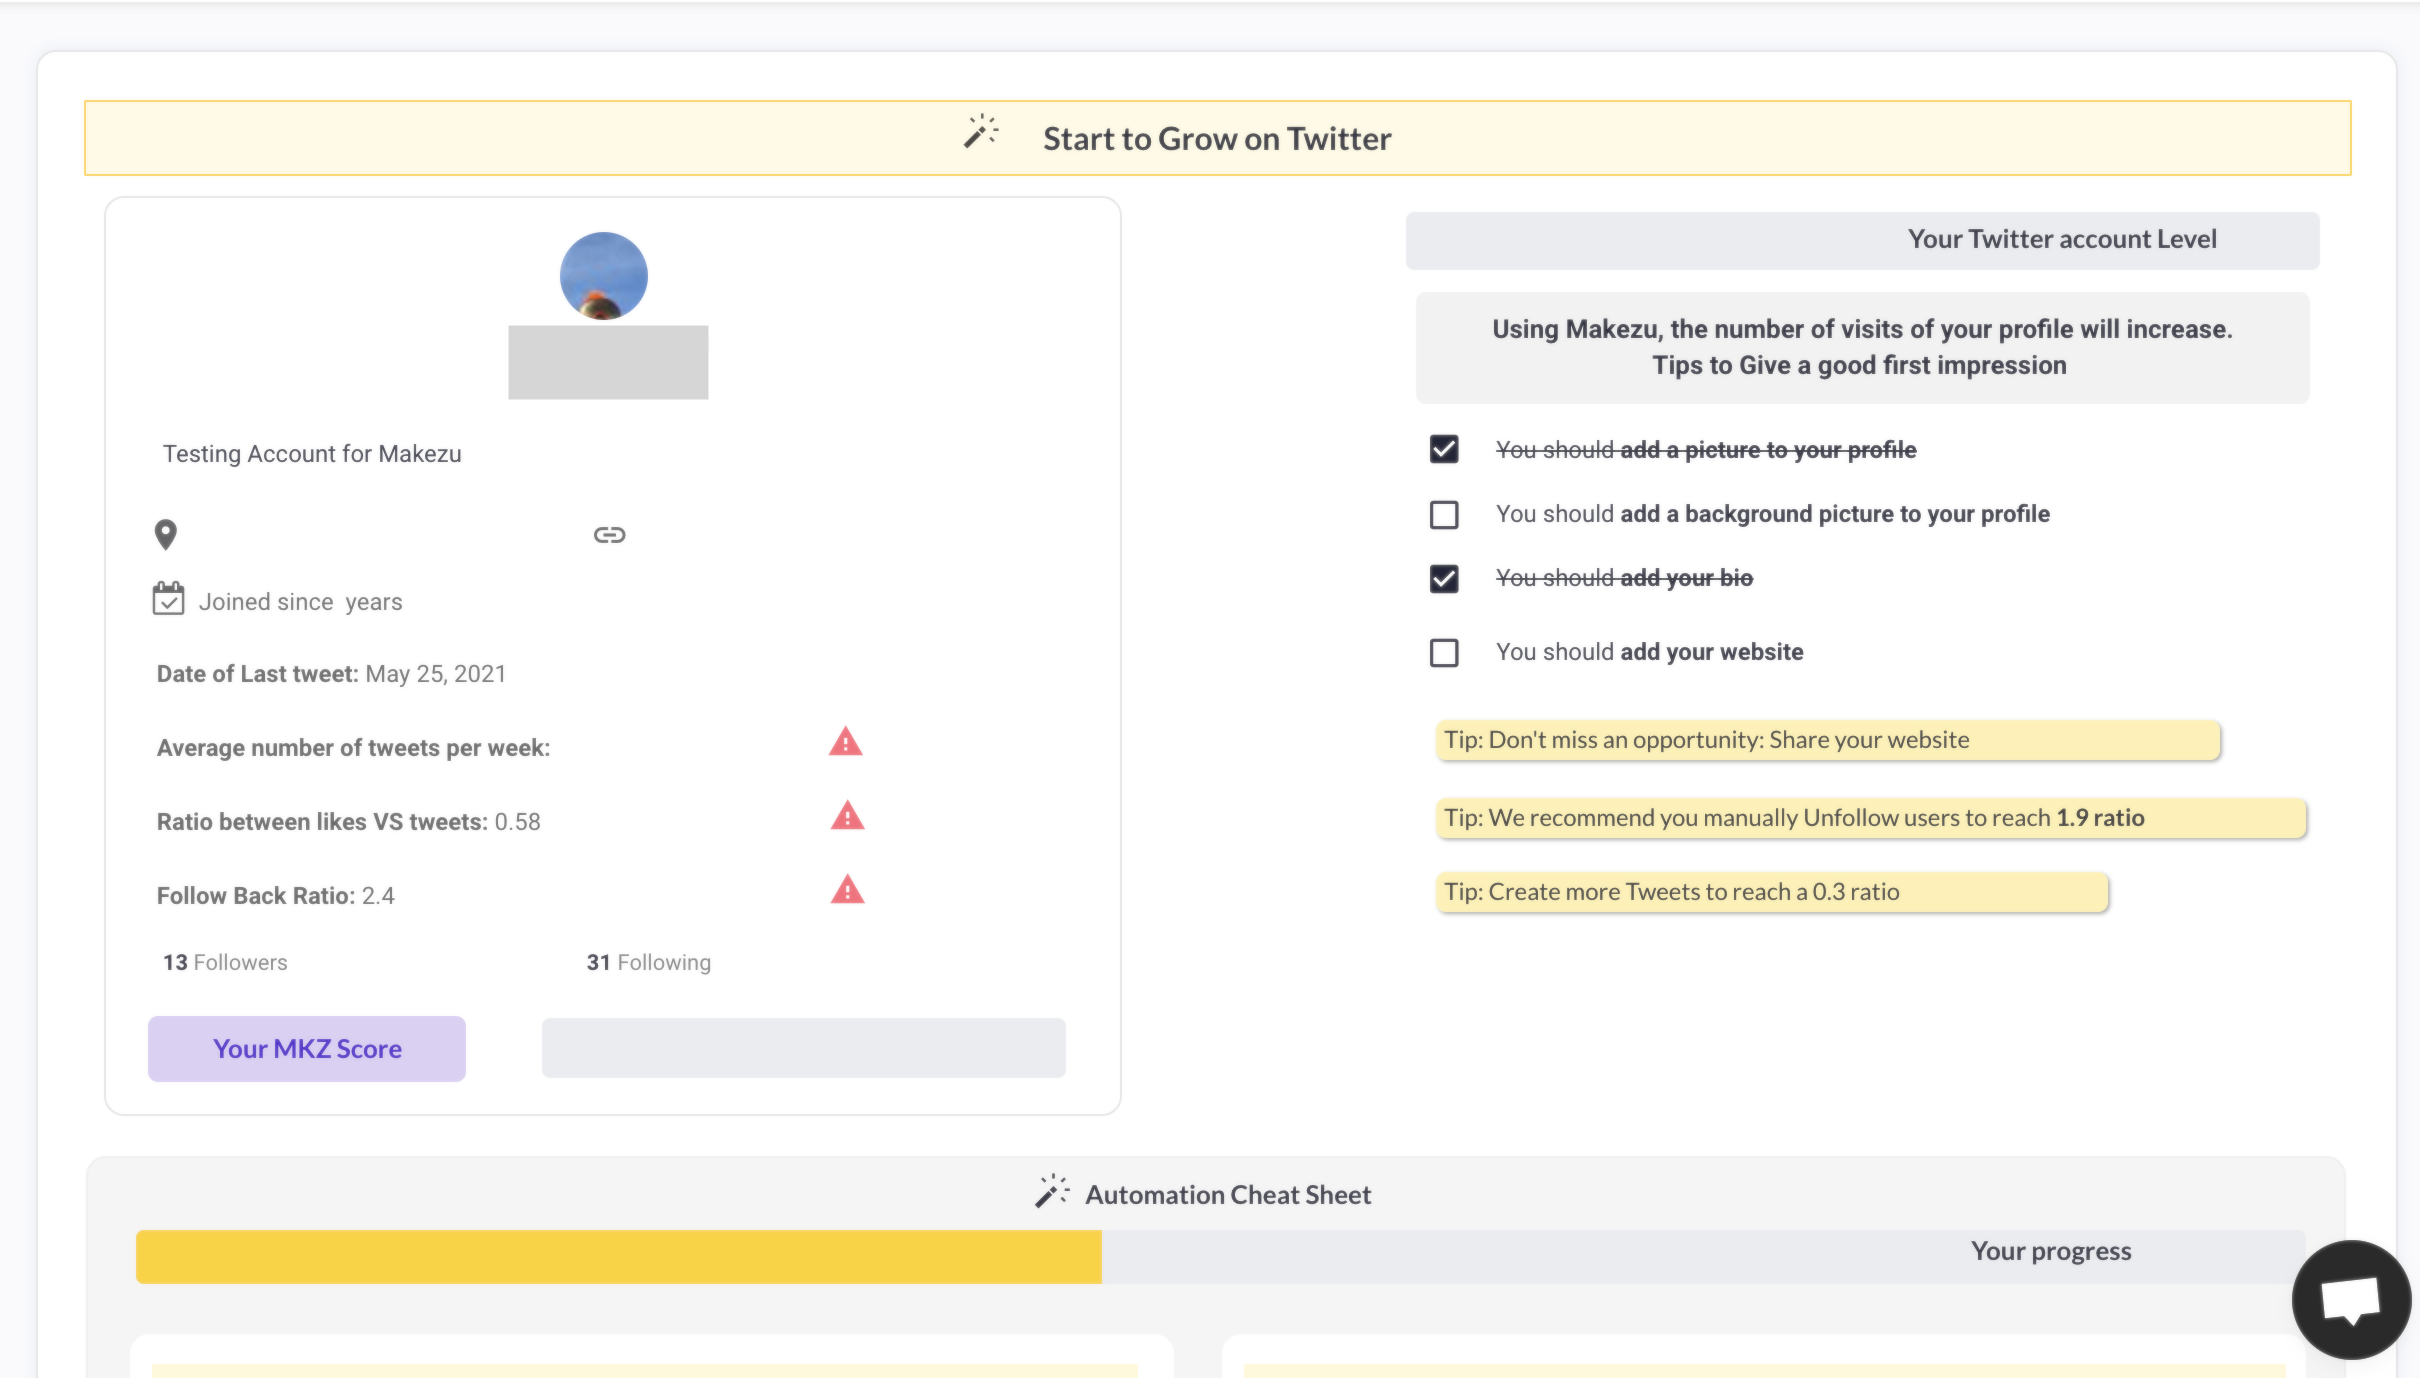Click the manually Unfollow users tip
The width and height of the screenshot is (2420, 1378).
[1870, 819]
